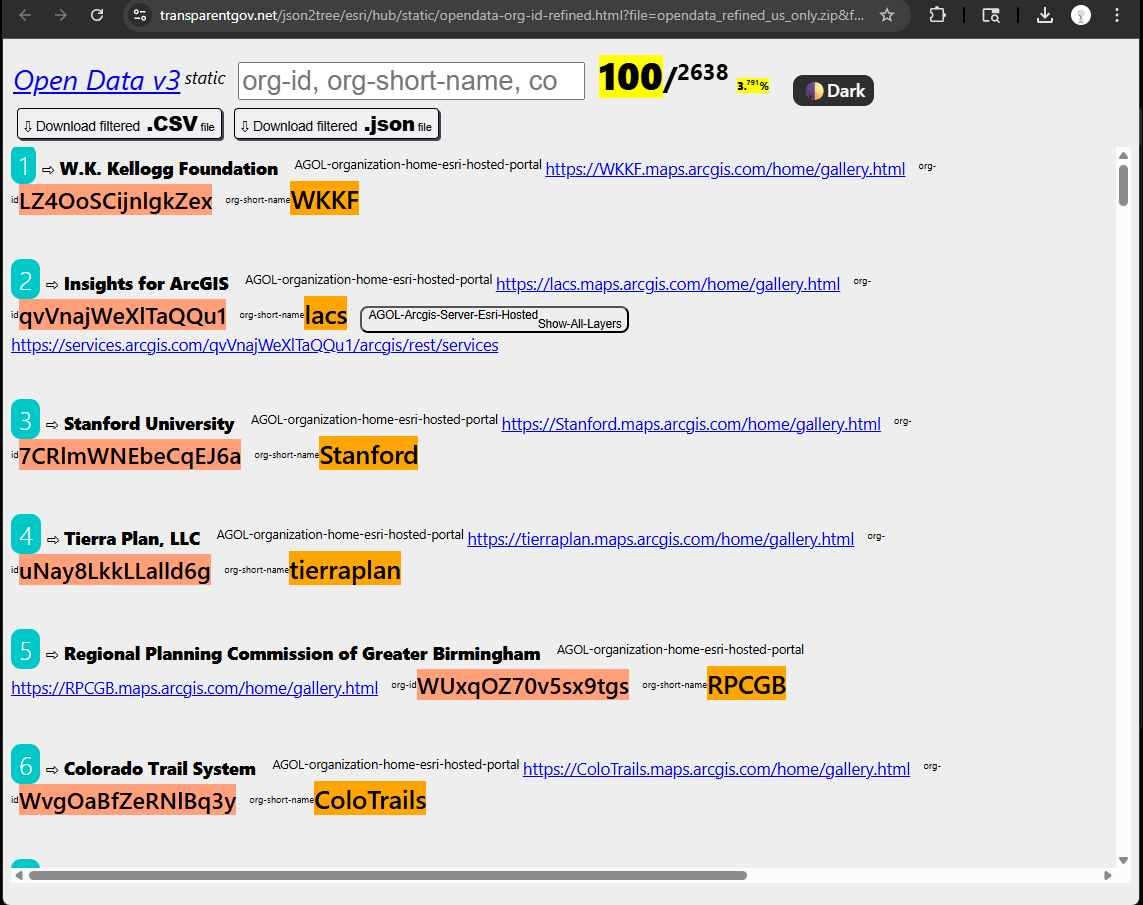Go back to the previous page
Viewport: 1143px width, 905px height.
(x=26, y=15)
